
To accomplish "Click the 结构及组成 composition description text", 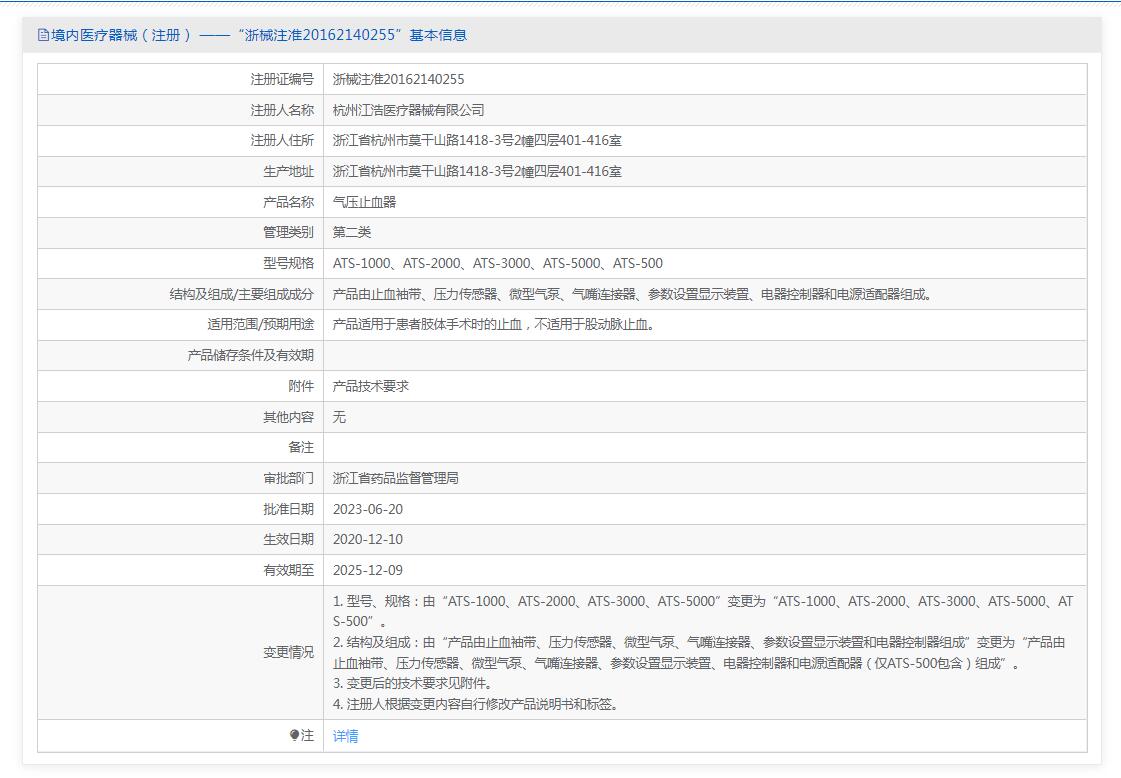I will pyautogui.click(x=632, y=294).
